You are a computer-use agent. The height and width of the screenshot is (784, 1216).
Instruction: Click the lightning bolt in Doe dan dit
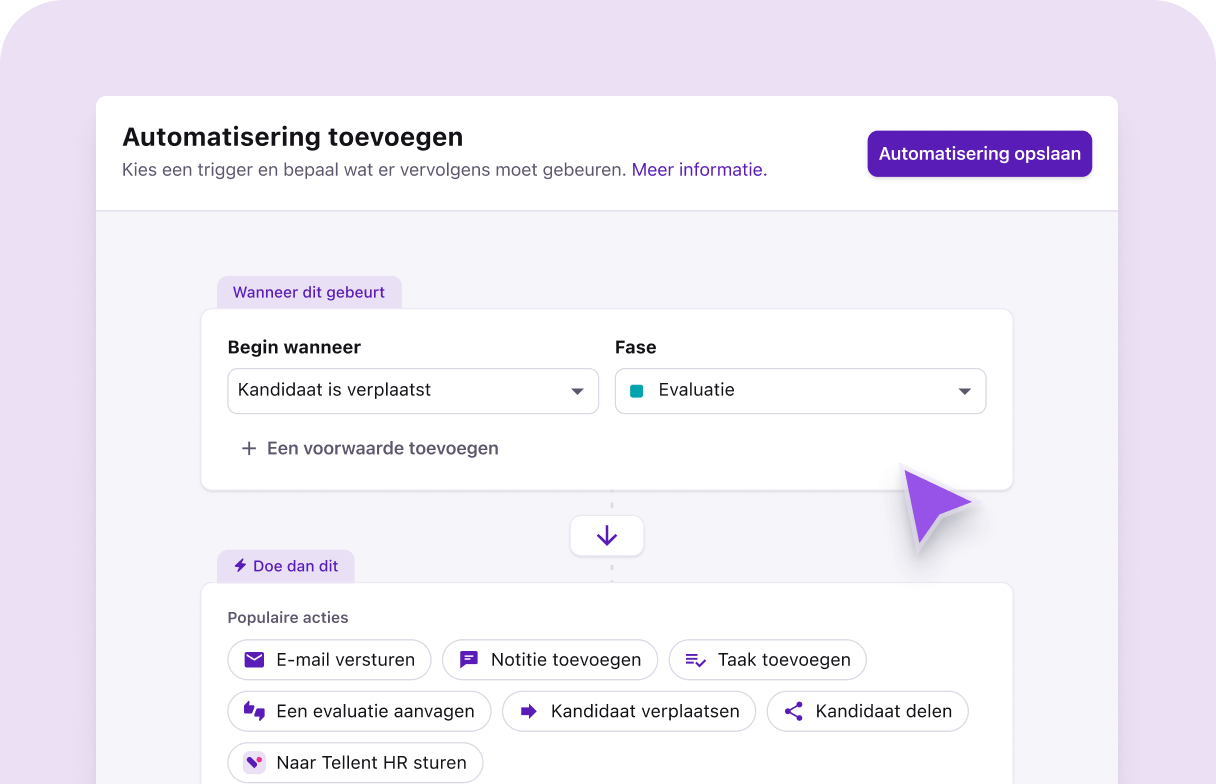coord(239,565)
